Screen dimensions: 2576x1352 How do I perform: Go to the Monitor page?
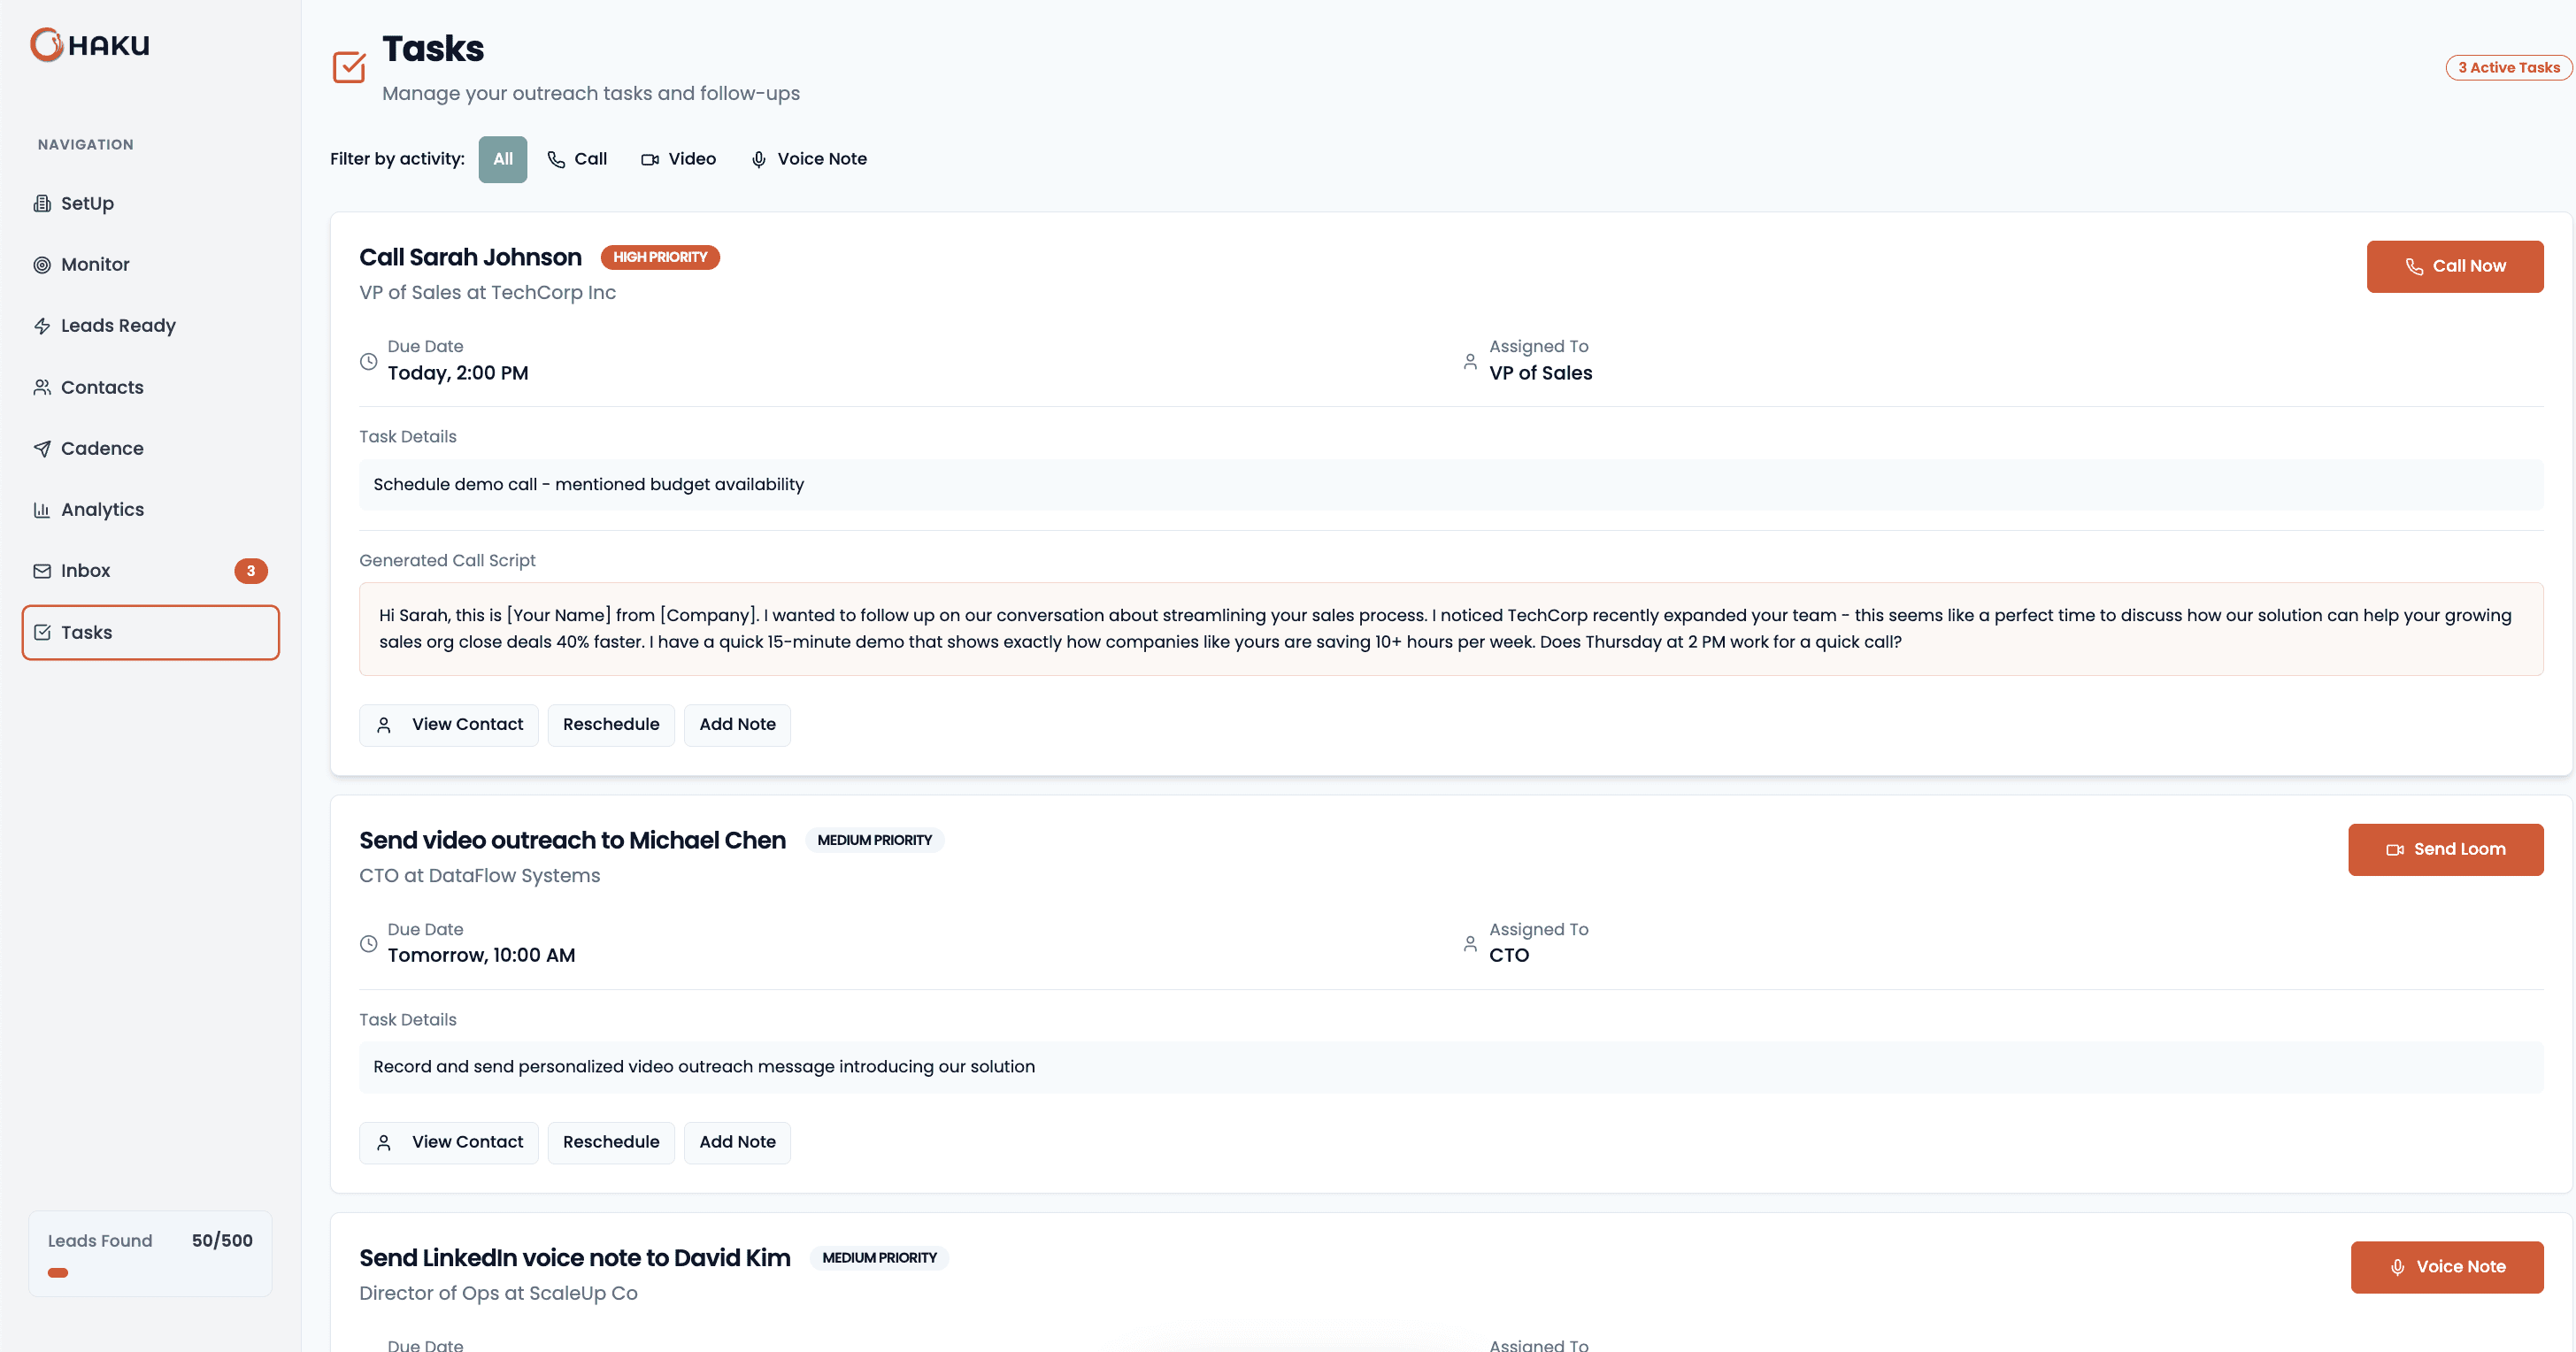coord(95,265)
